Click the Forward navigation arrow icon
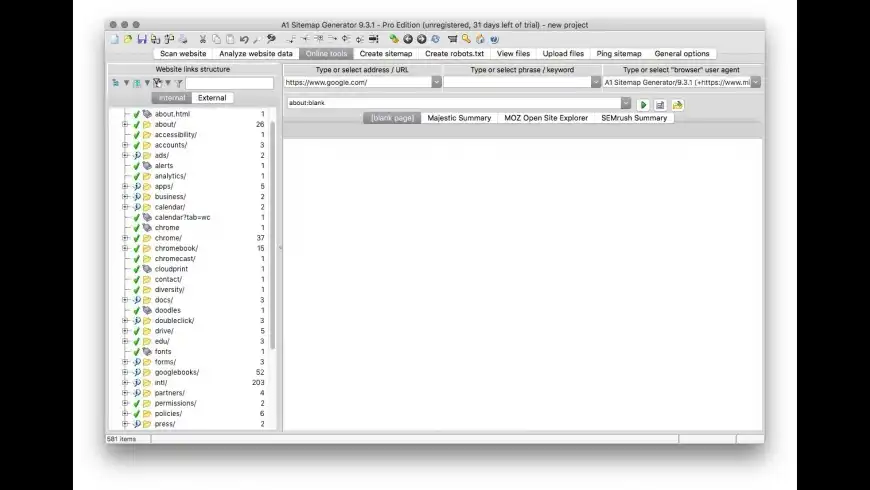The width and height of the screenshot is (870, 490). 422,39
